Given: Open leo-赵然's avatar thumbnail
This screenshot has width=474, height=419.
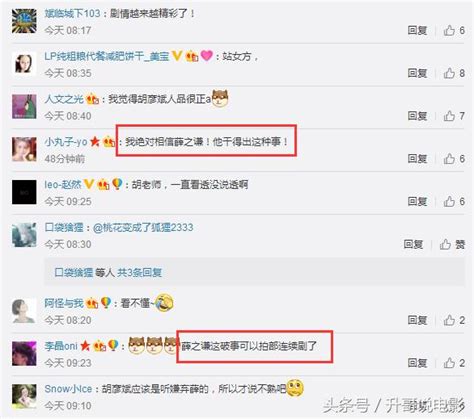Looking at the screenshot, I should click(x=24, y=192).
